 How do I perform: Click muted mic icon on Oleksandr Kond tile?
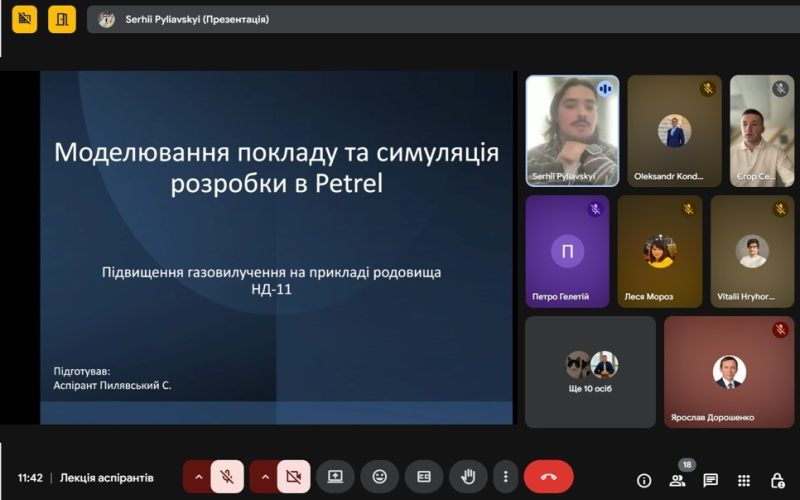pyautogui.click(x=708, y=89)
